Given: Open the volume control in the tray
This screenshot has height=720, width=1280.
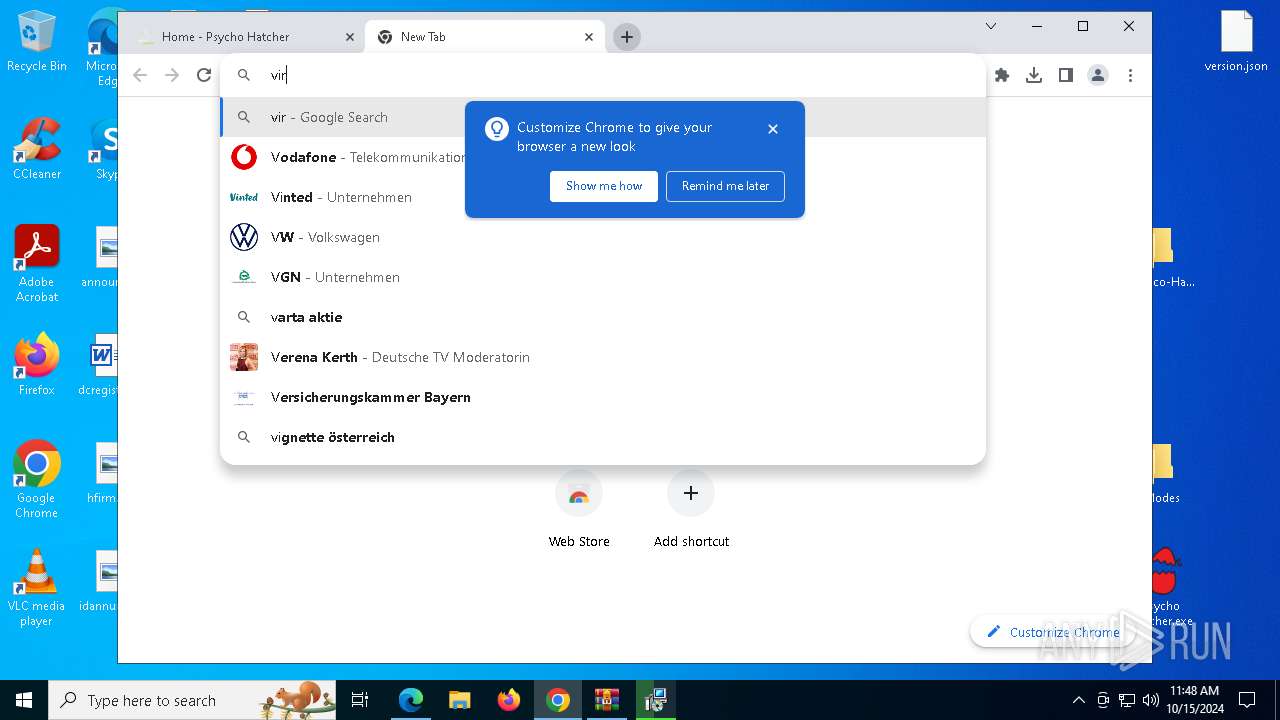Looking at the screenshot, I should point(1150,700).
